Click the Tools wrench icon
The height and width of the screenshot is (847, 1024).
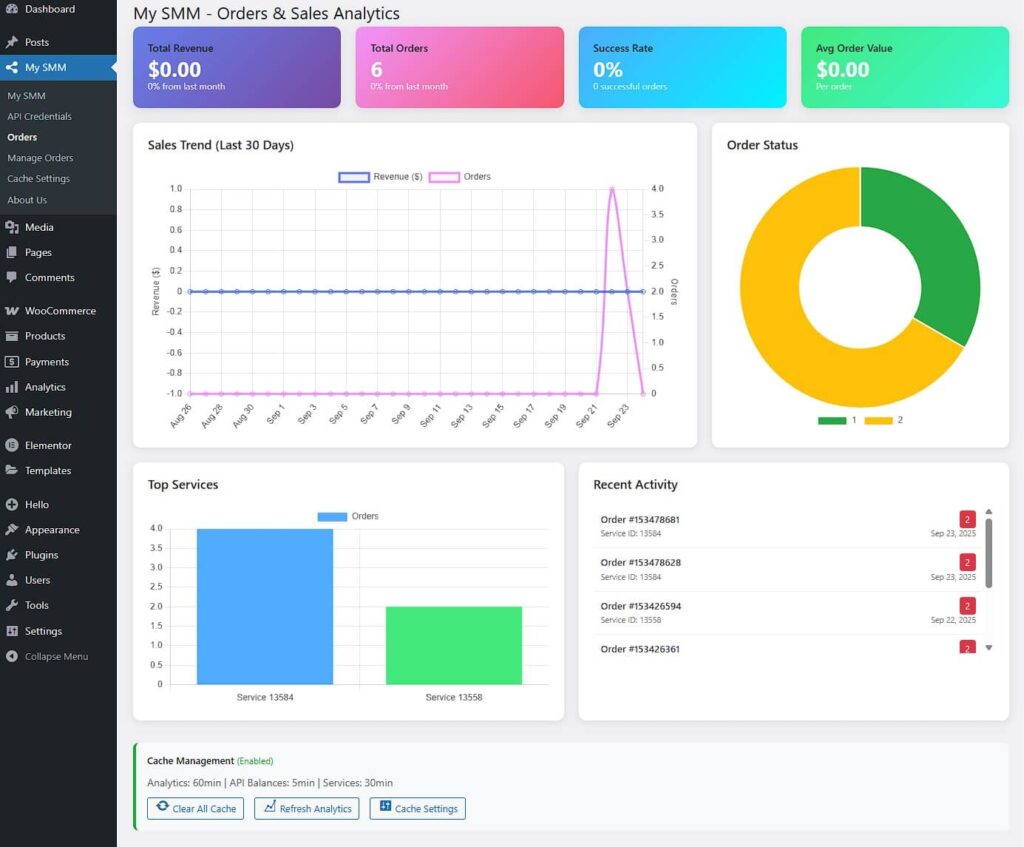click(12, 605)
